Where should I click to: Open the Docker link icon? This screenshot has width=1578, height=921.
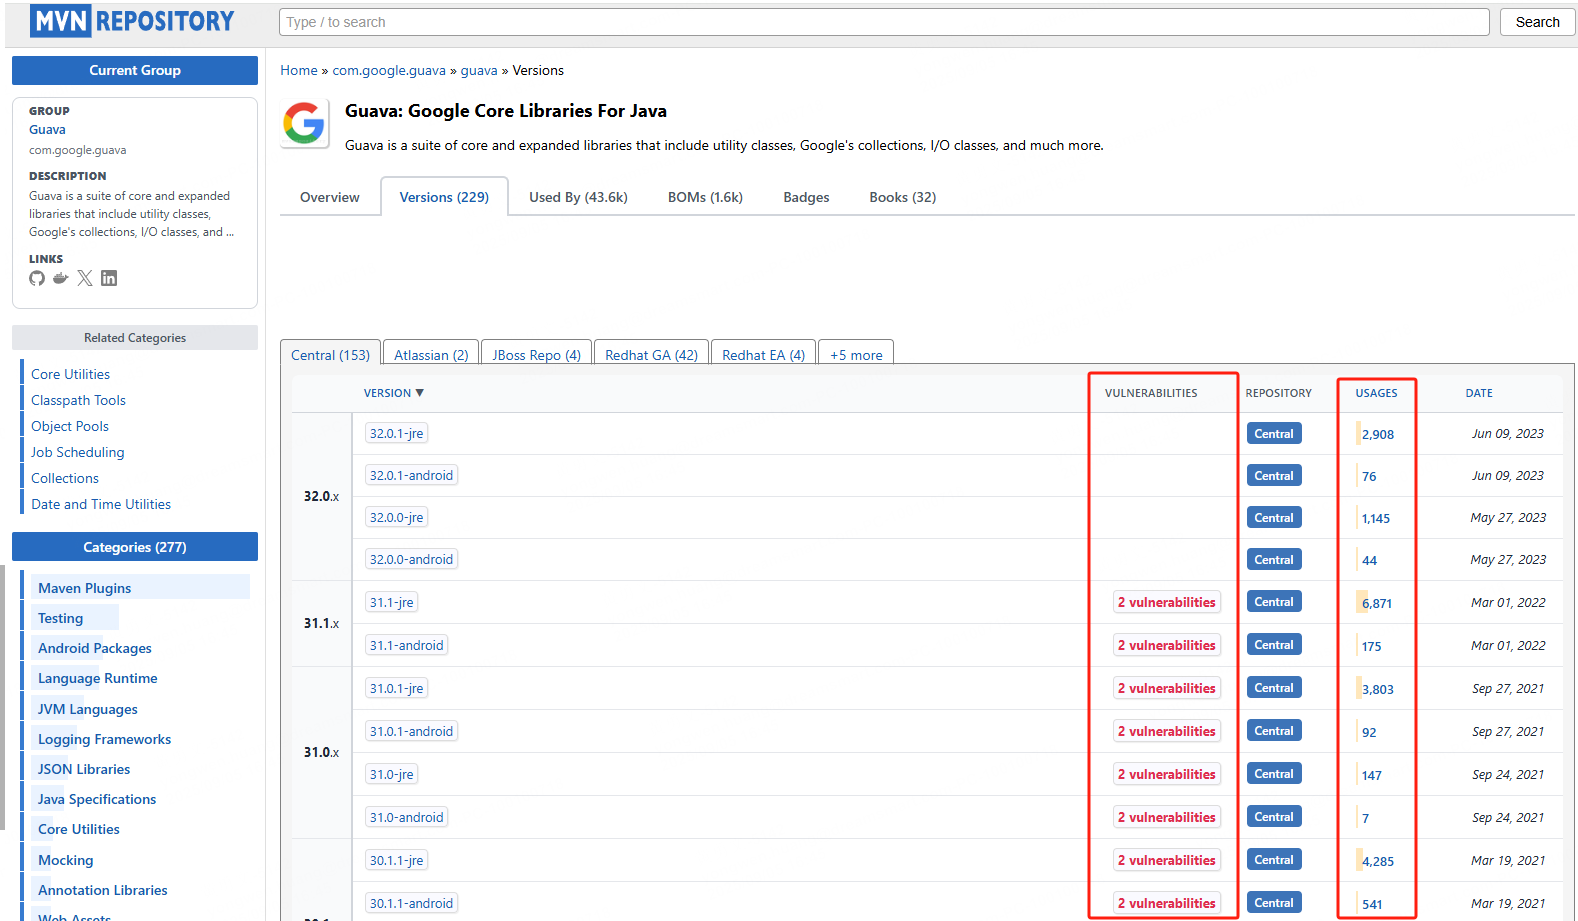(x=61, y=278)
